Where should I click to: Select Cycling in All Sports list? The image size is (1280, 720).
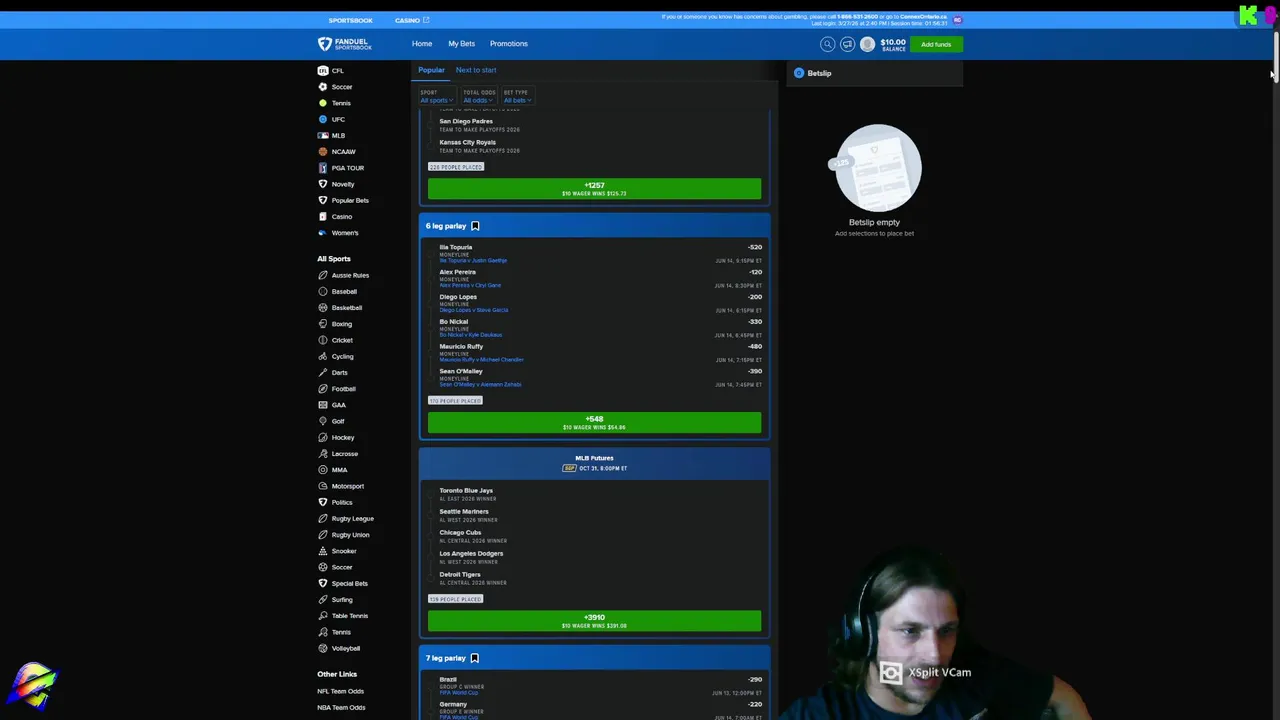(x=342, y=356)
